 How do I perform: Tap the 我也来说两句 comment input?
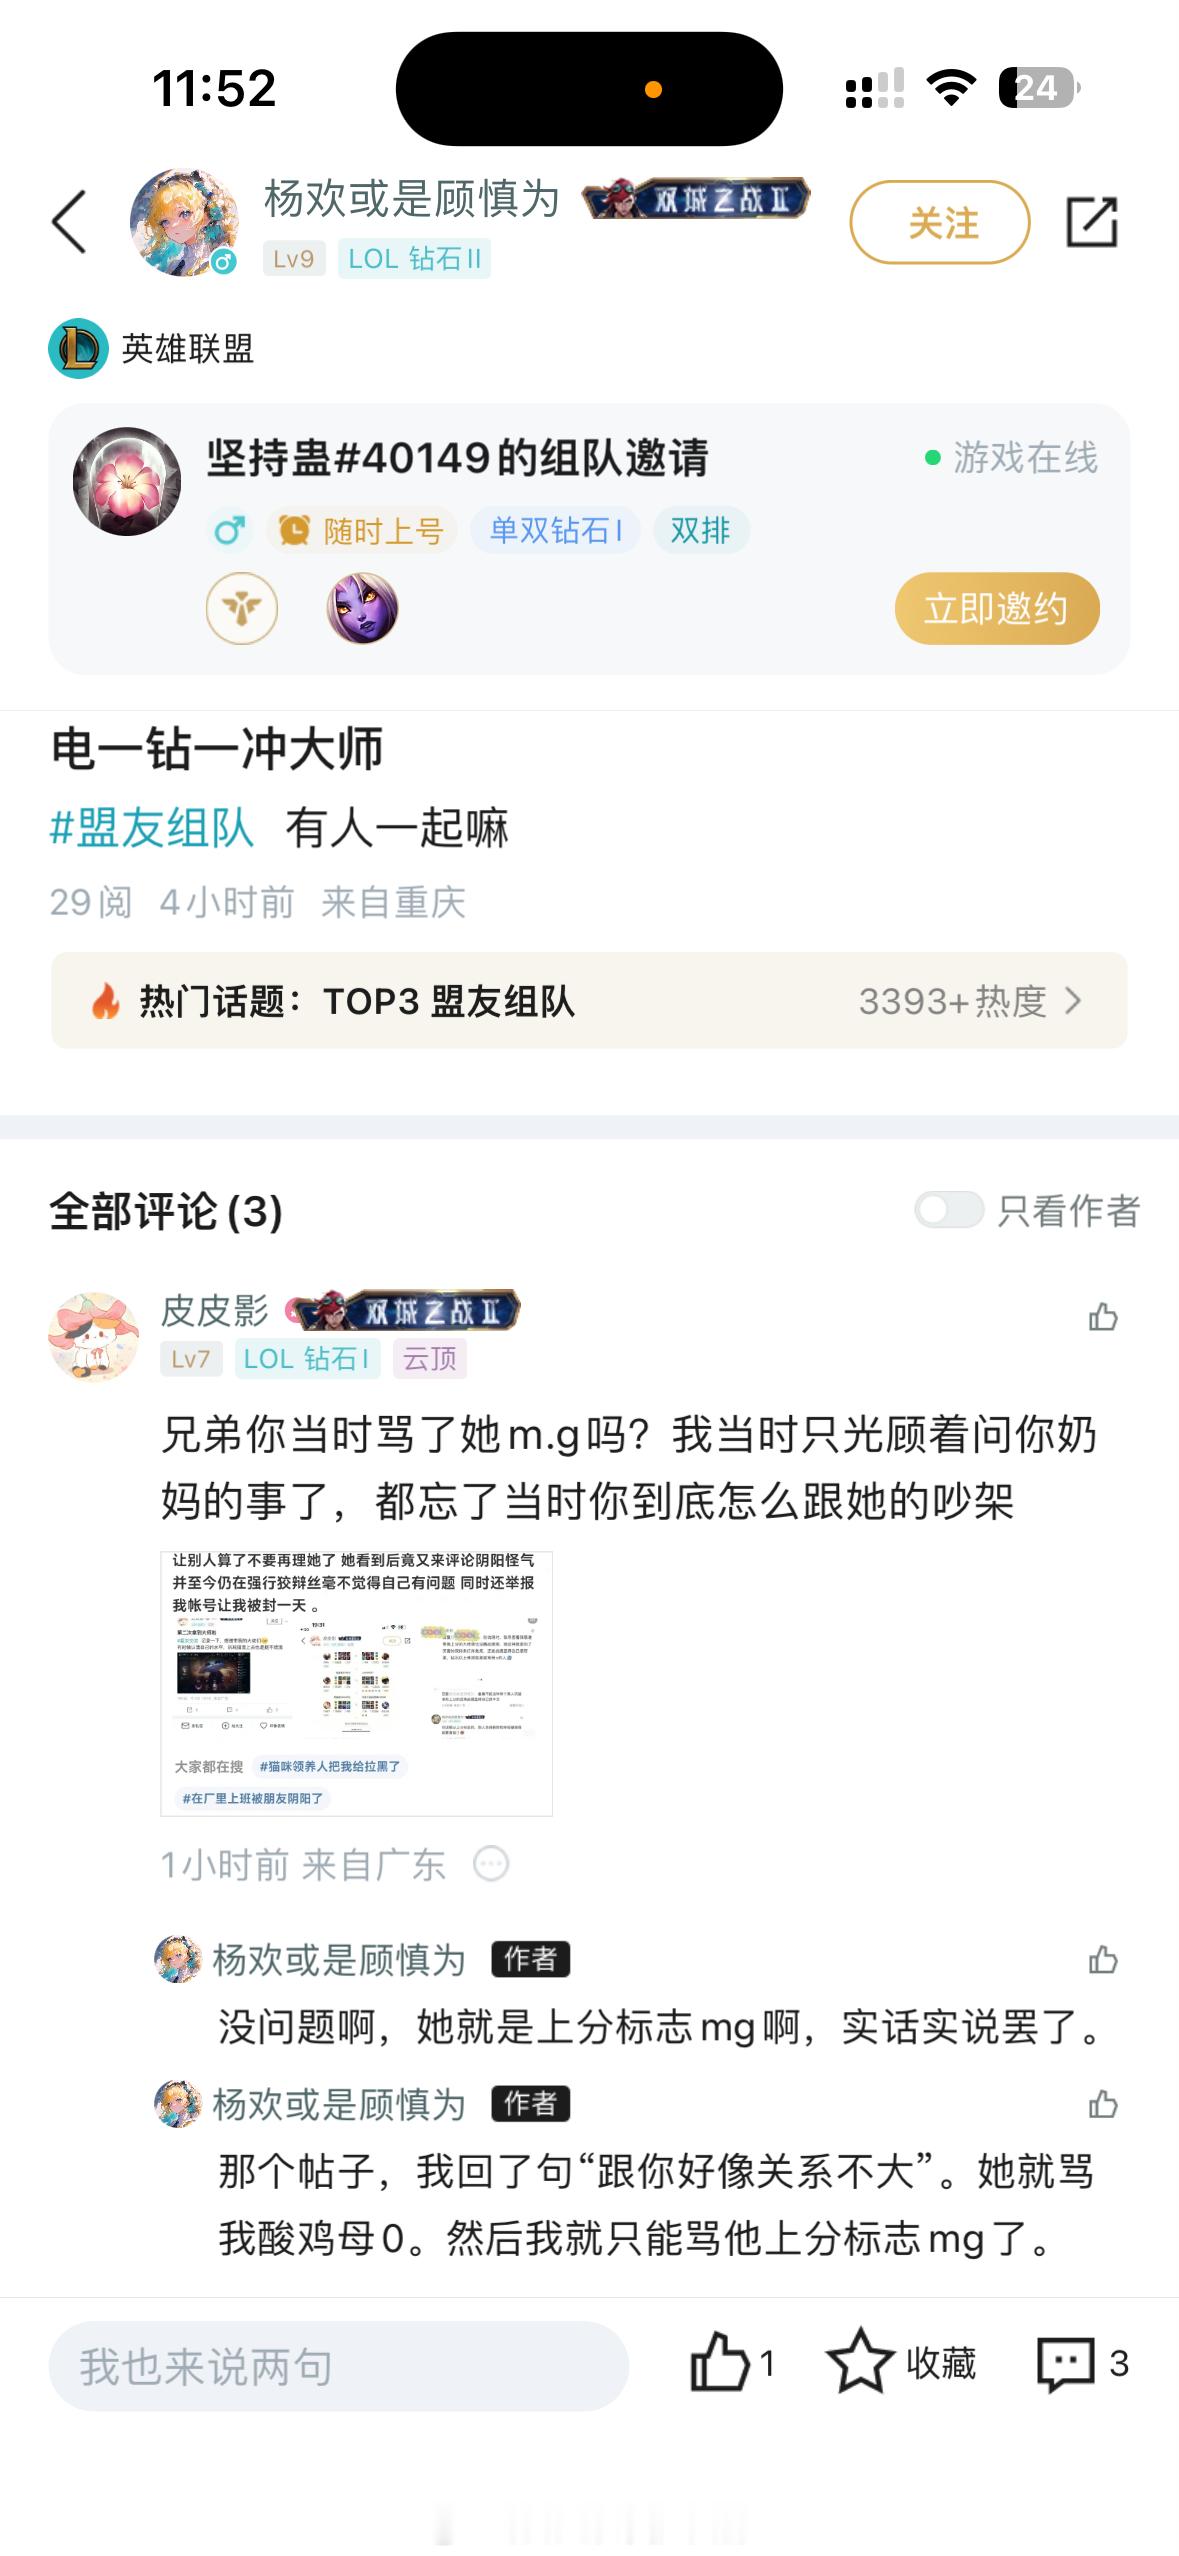[x=338, y=2366]
